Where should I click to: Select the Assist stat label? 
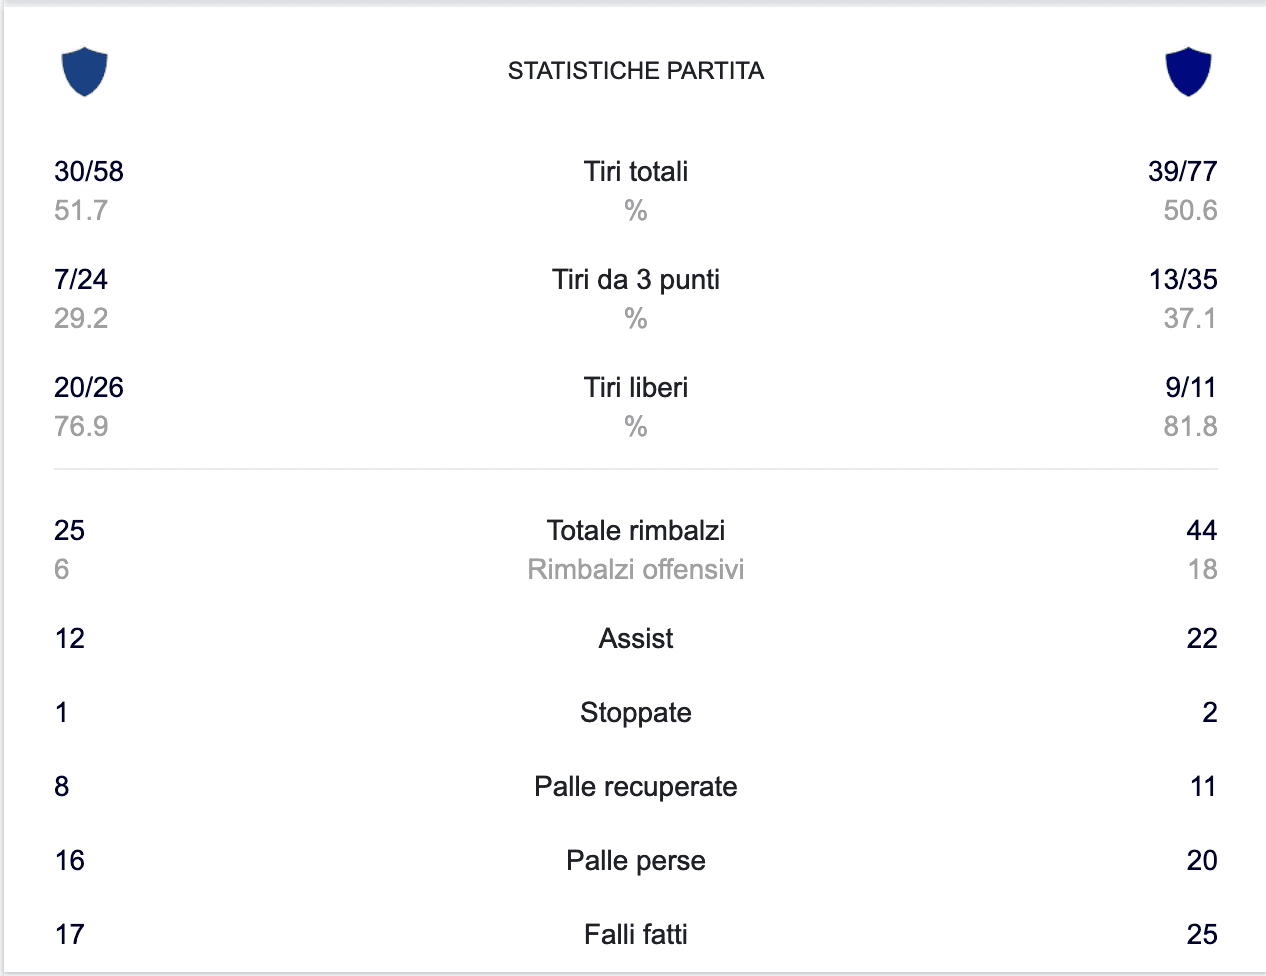tap(636, 638)
